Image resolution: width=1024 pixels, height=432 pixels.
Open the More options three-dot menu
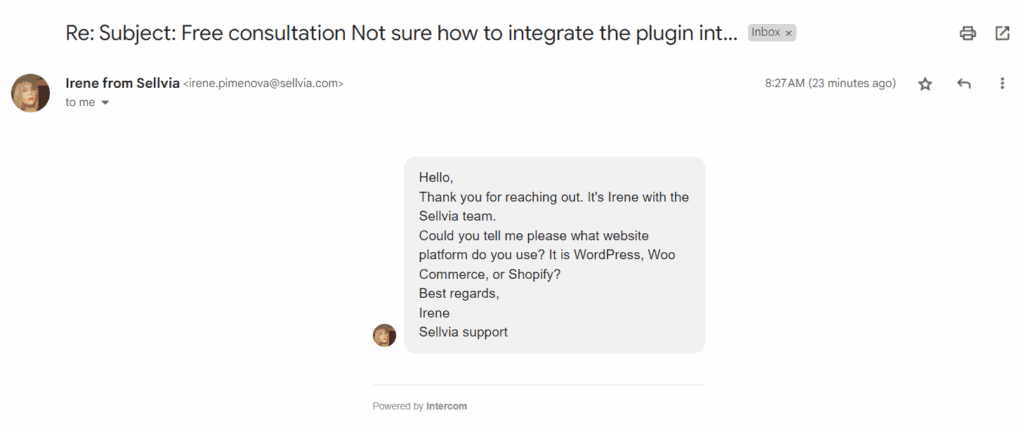coord(1002,84)
